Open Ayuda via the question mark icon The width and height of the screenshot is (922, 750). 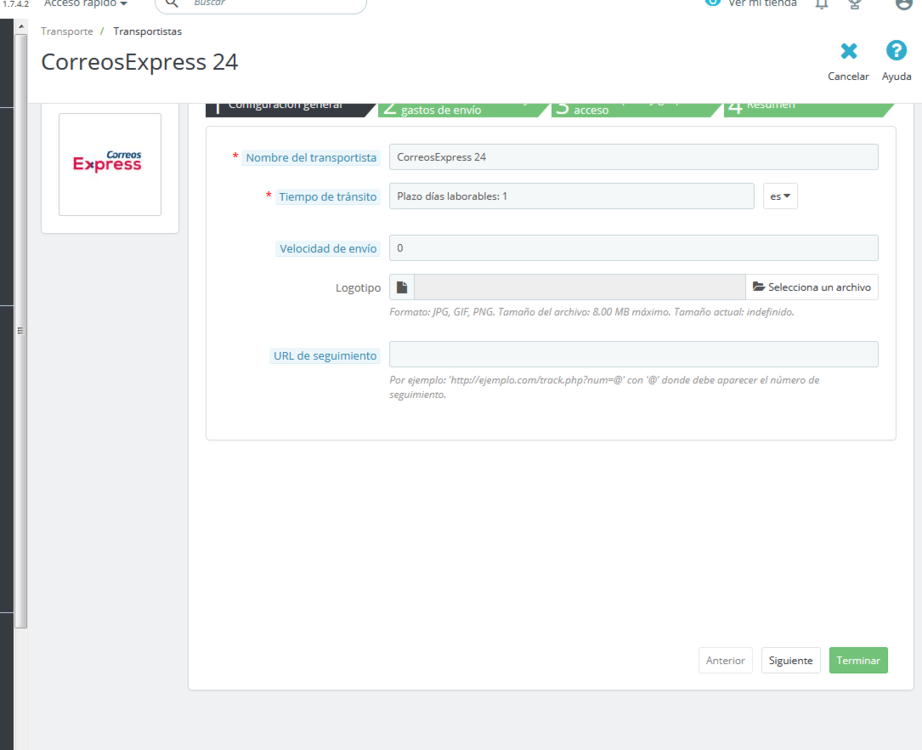[895, 51]
